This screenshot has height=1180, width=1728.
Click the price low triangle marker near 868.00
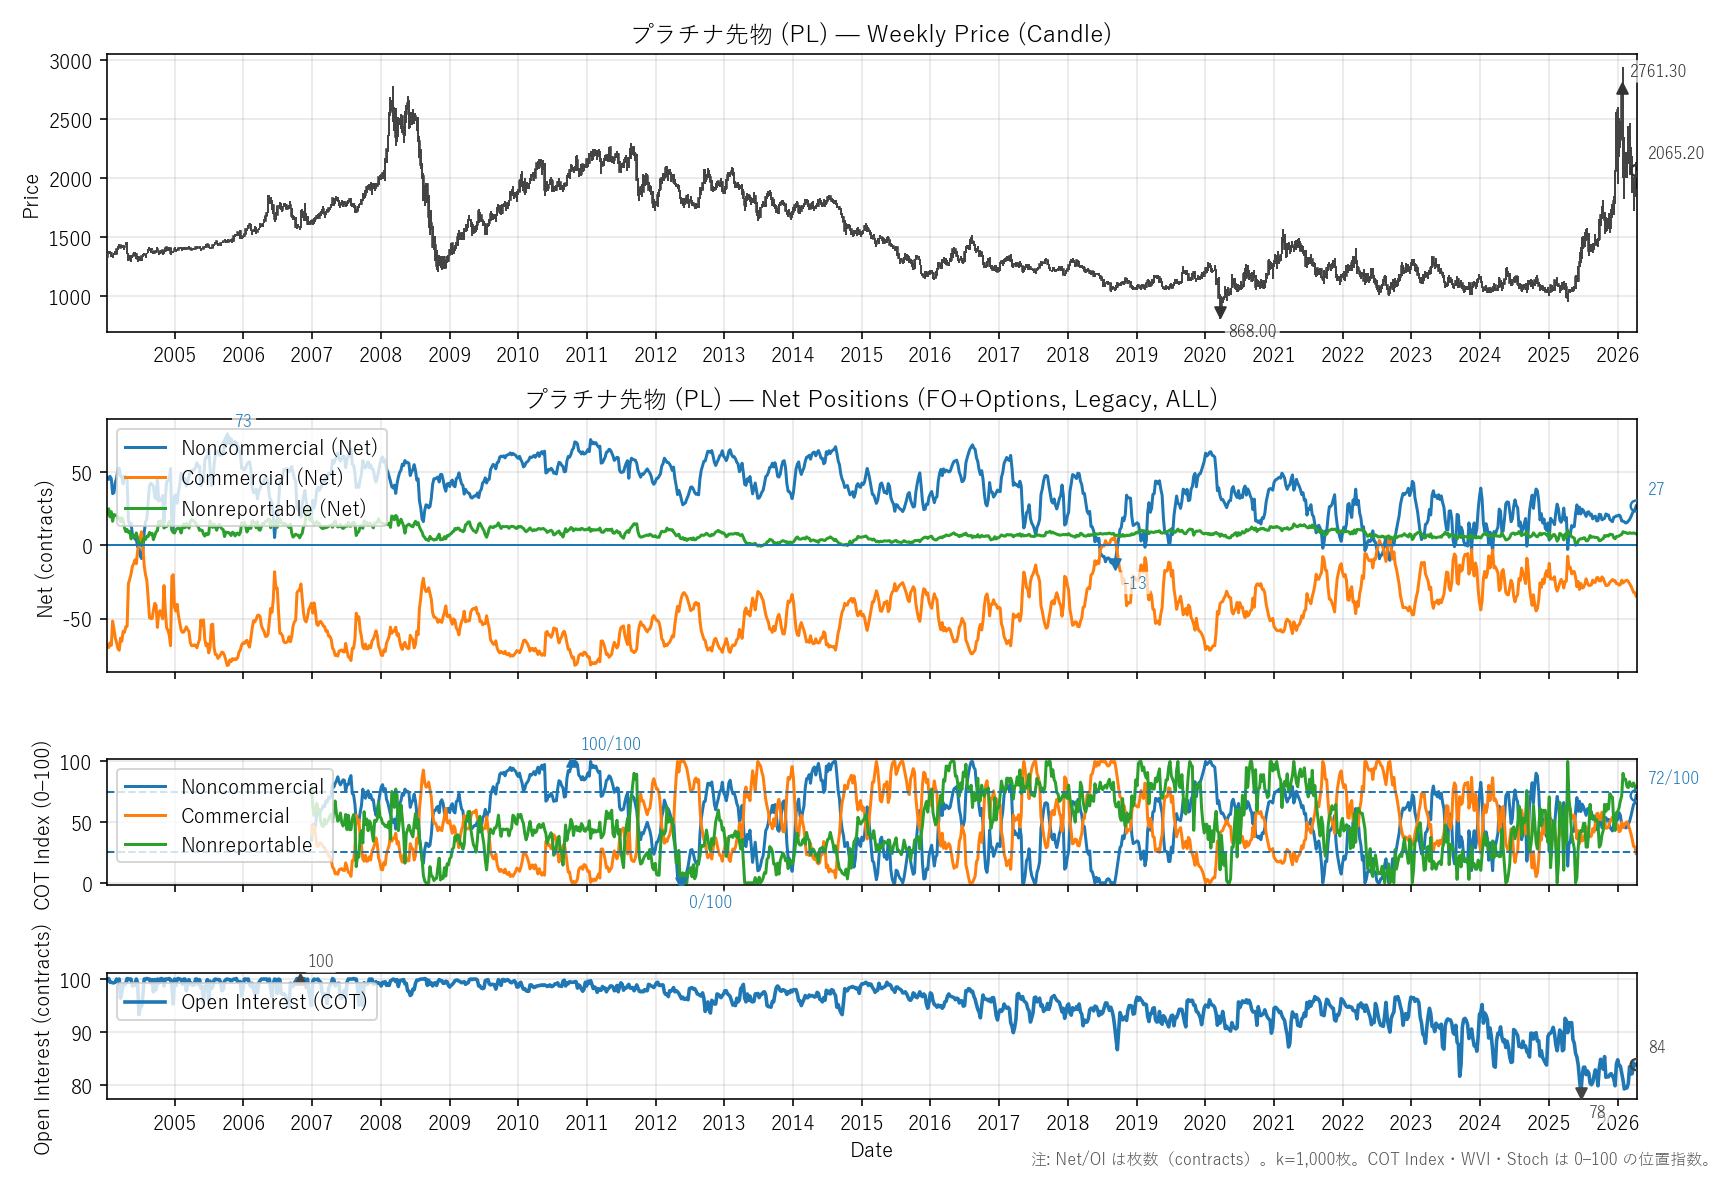tap(1220, 312)
